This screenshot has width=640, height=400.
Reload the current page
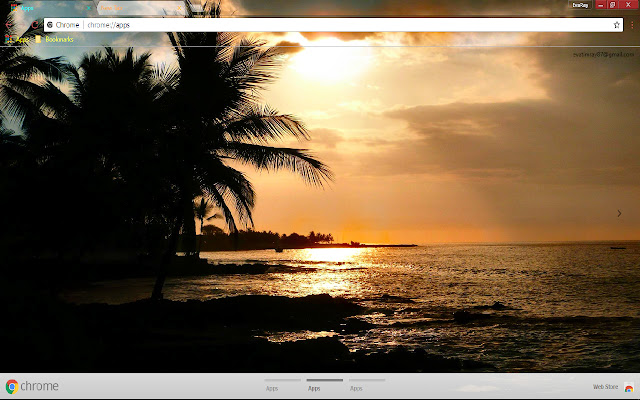[x=35, y=25]
